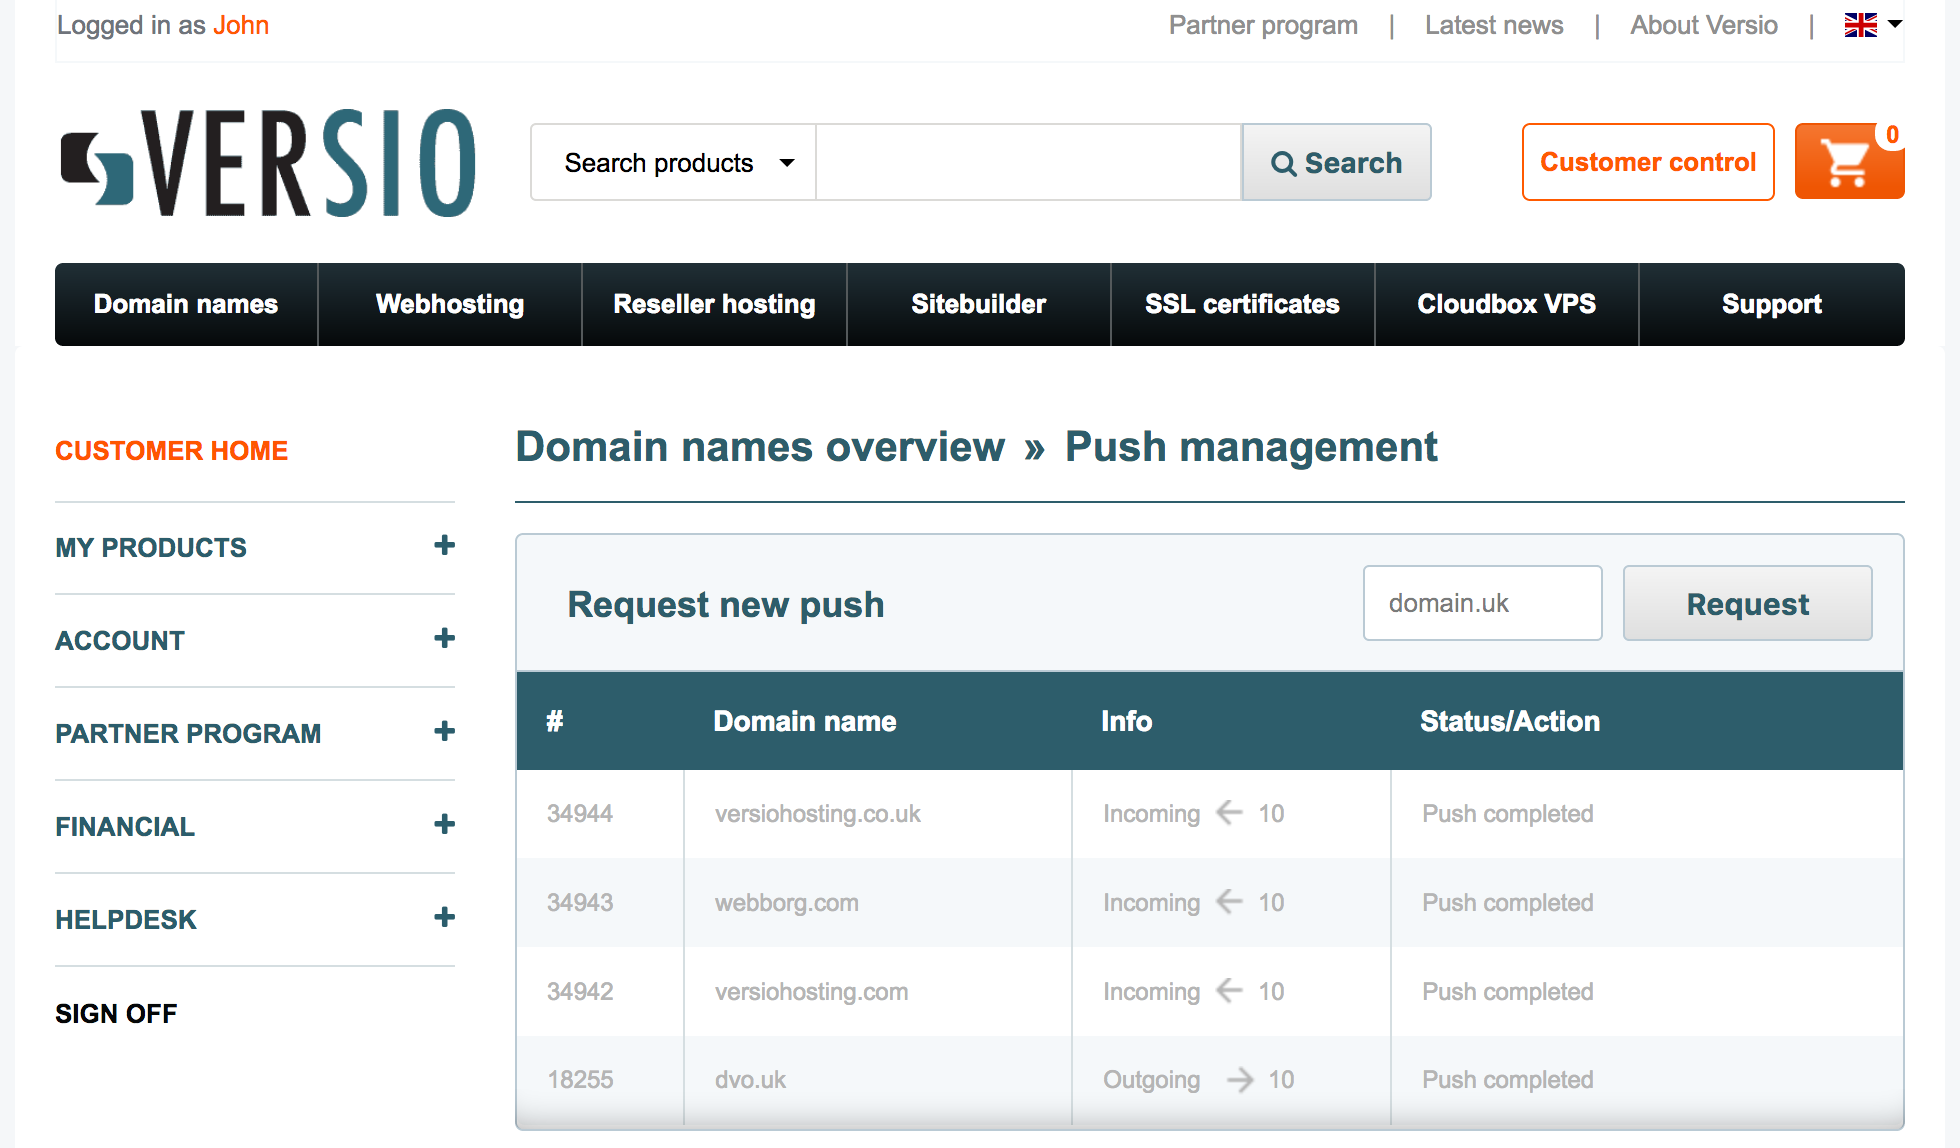
Task: Click Partner Program sidebar label
Action: tap(188, 734)
